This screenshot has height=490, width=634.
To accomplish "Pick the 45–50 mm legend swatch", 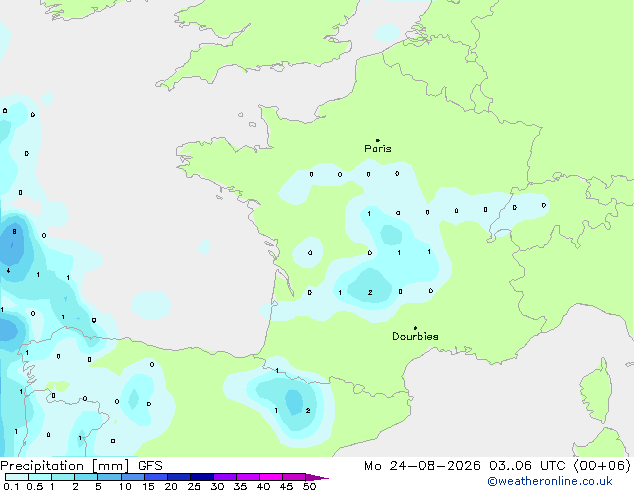I will [x=294, y=477].
